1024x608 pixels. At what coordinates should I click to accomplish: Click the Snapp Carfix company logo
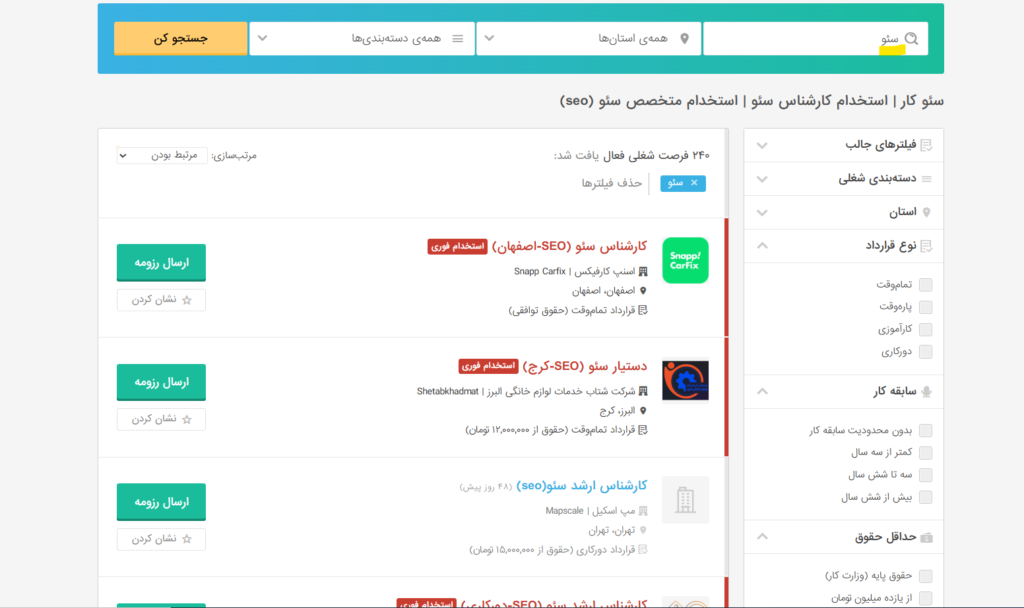685,261
